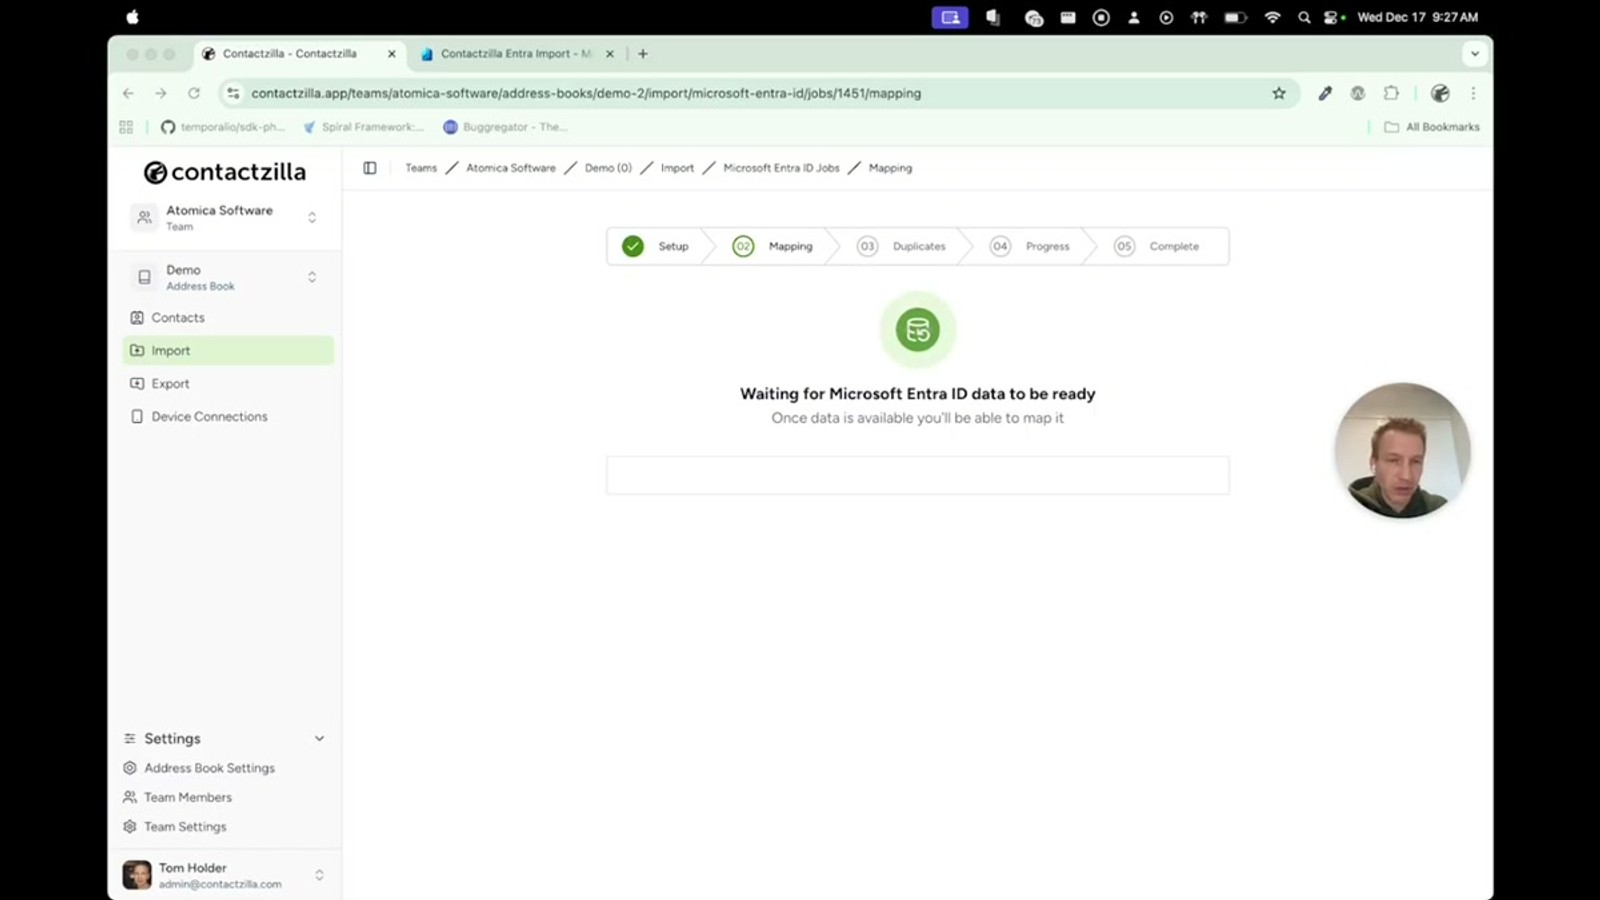Toggle the sidebar panel icon

pos(370,168)
